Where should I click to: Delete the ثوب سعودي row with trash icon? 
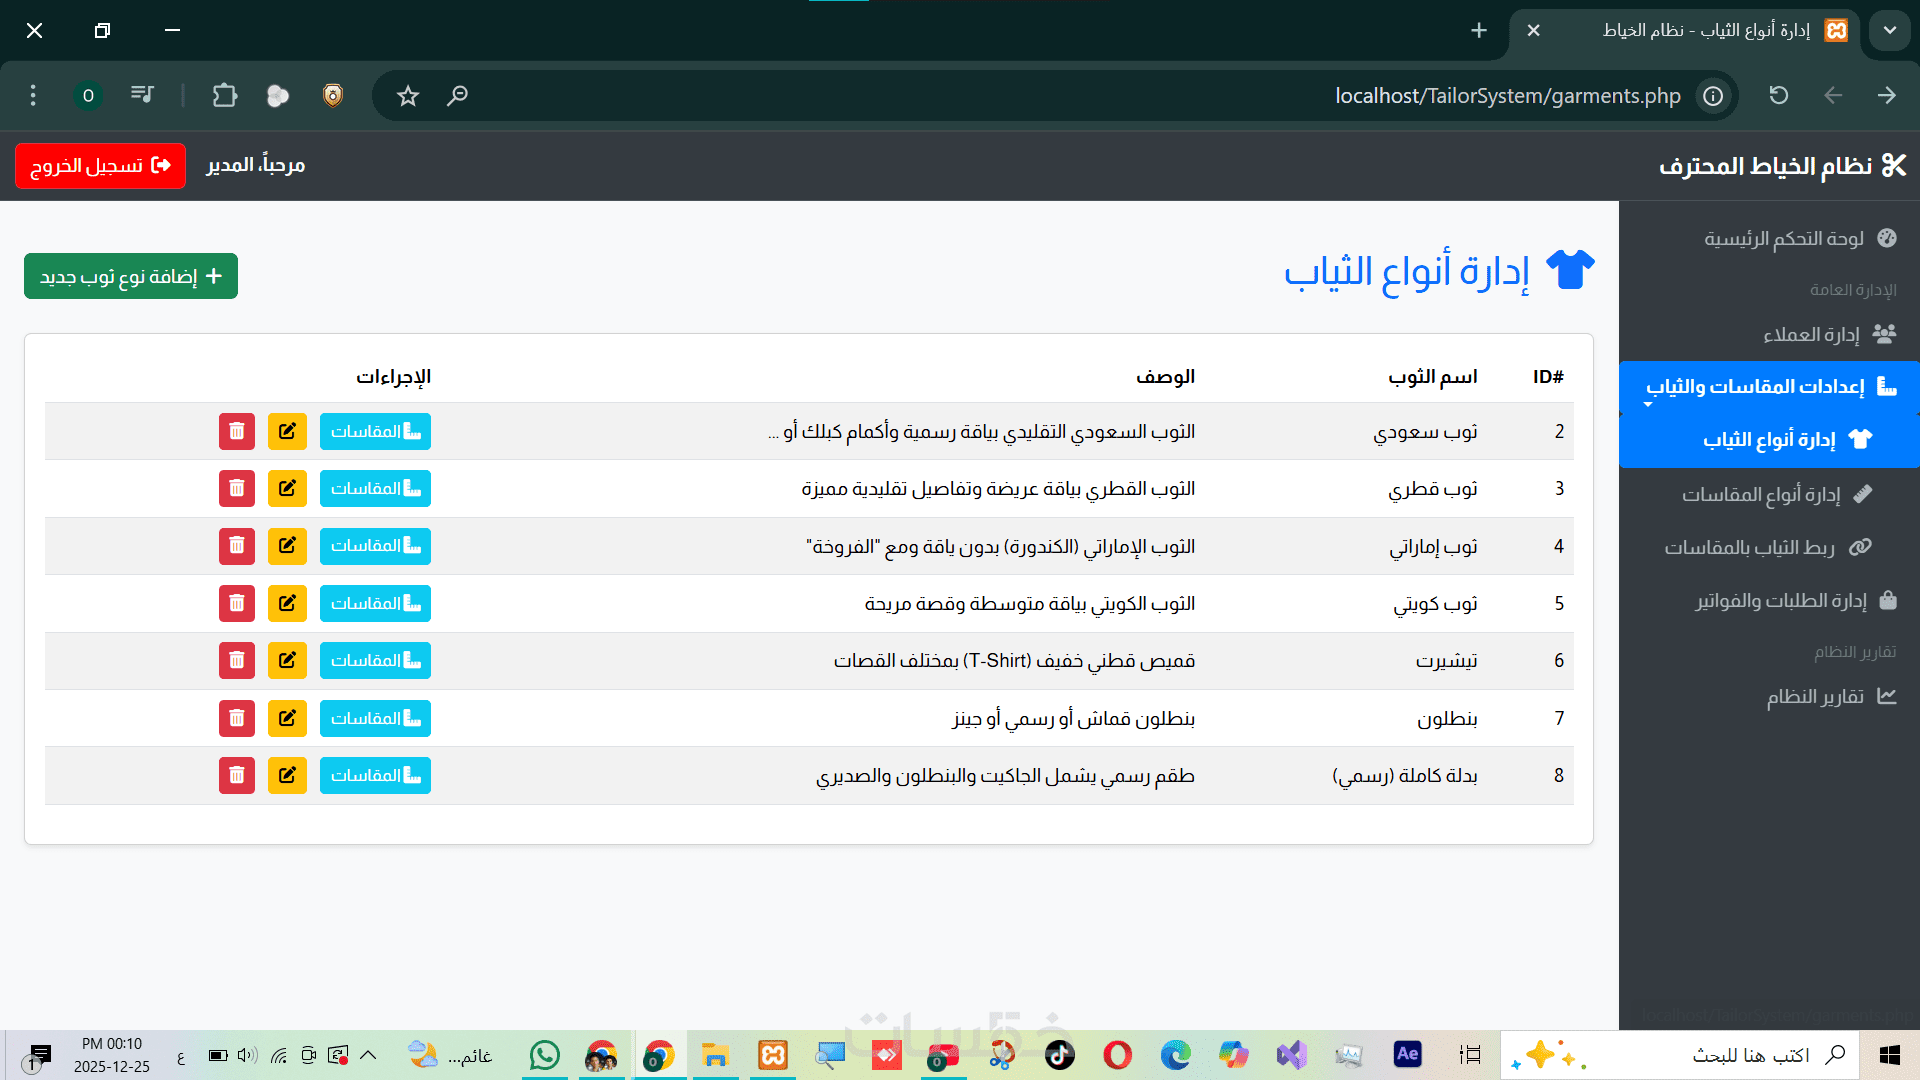(x=237, y=431)
